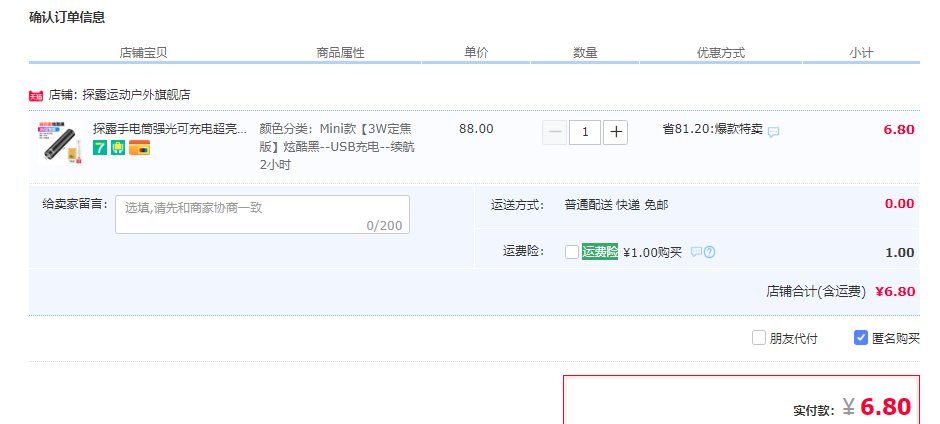
Task: Click the 单价 column header
Action: pyautogui.click(x=476, y=52)
